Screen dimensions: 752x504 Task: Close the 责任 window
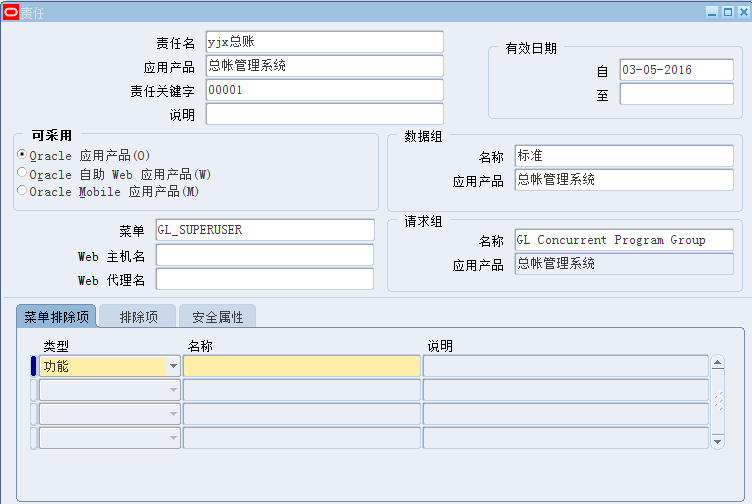pyautogui.click(x=744, y=12)
